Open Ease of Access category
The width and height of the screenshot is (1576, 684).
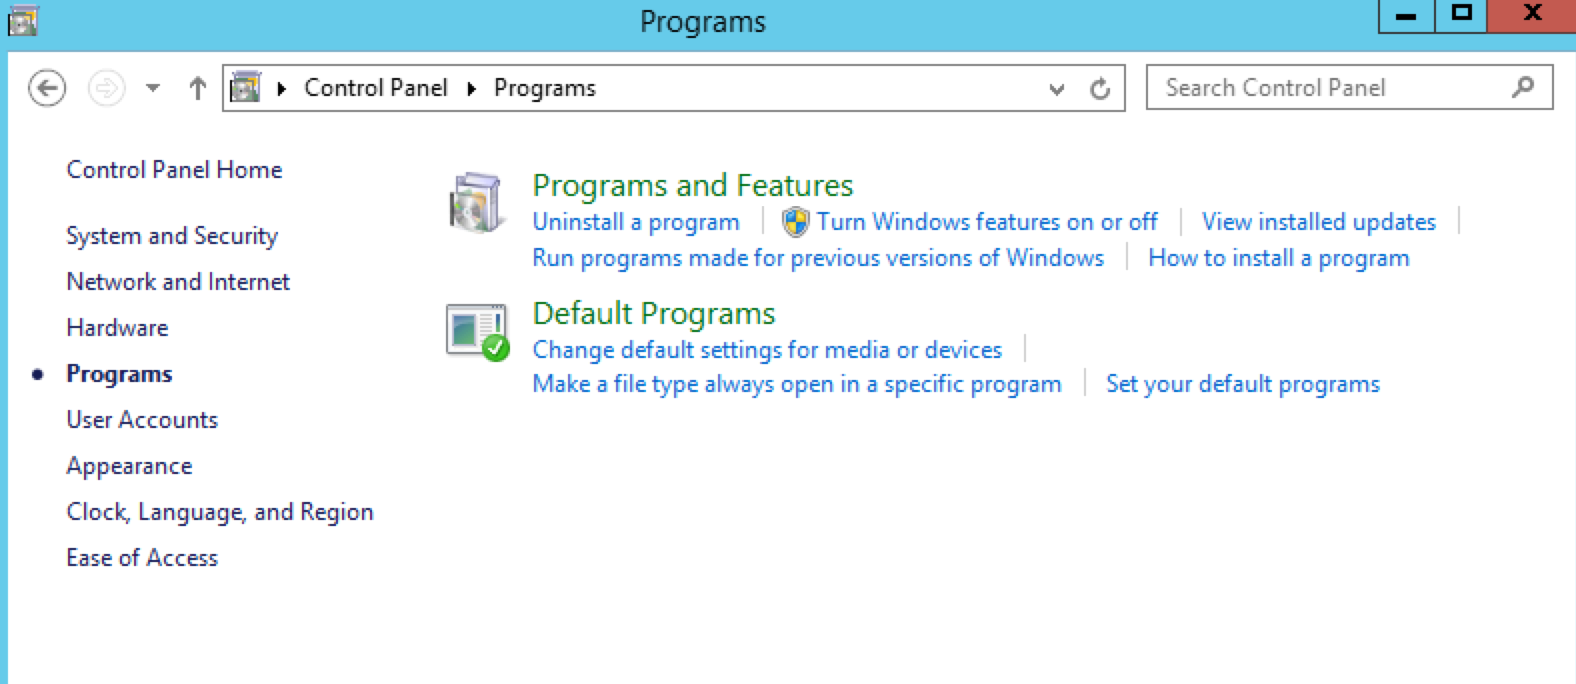coord(142,558)
